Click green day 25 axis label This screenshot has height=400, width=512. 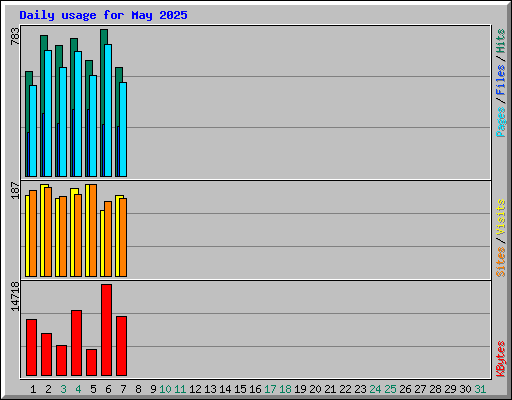coord(390,389)
